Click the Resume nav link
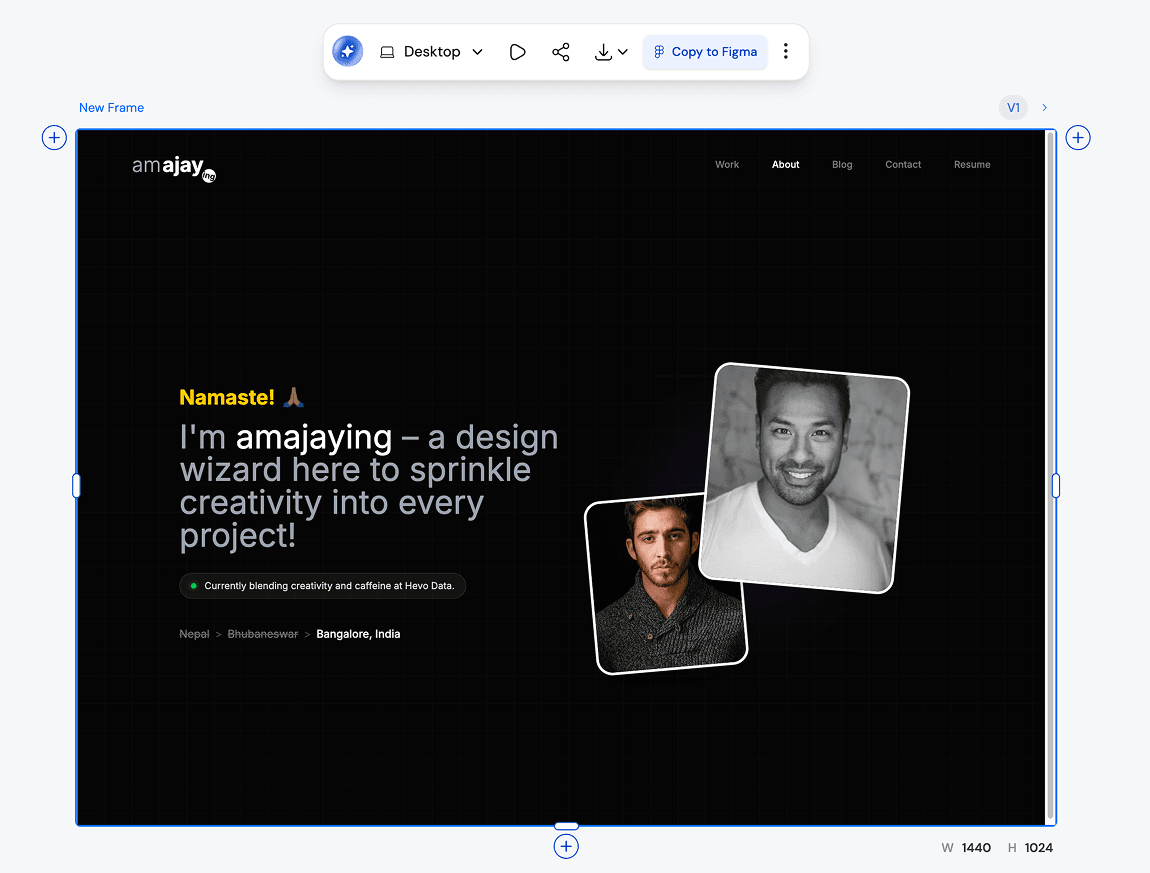 971,165
